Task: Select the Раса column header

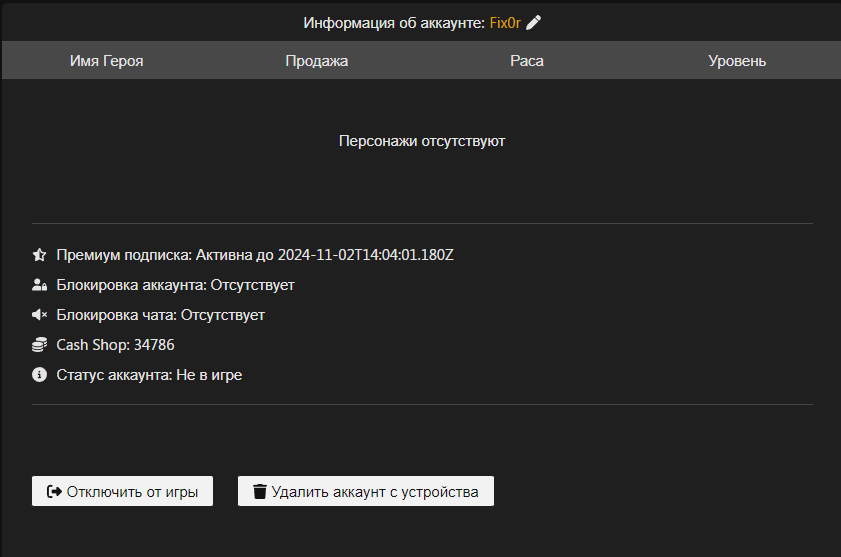Action: point(527,61)
